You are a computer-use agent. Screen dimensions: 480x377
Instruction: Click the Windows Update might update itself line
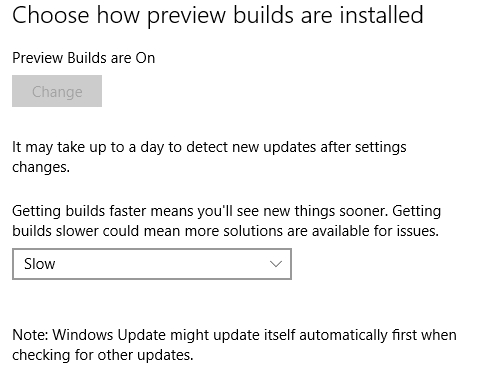[234, 335]
